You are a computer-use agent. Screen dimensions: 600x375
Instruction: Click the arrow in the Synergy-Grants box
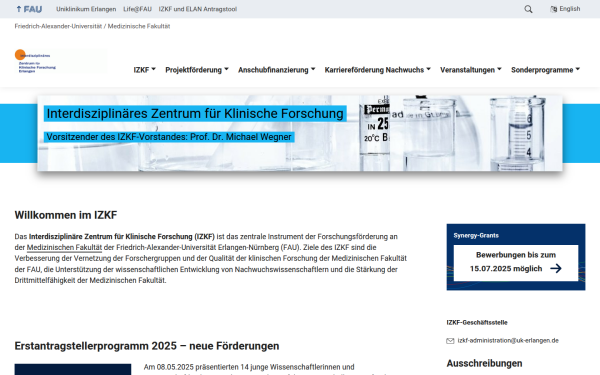point(556,269)
